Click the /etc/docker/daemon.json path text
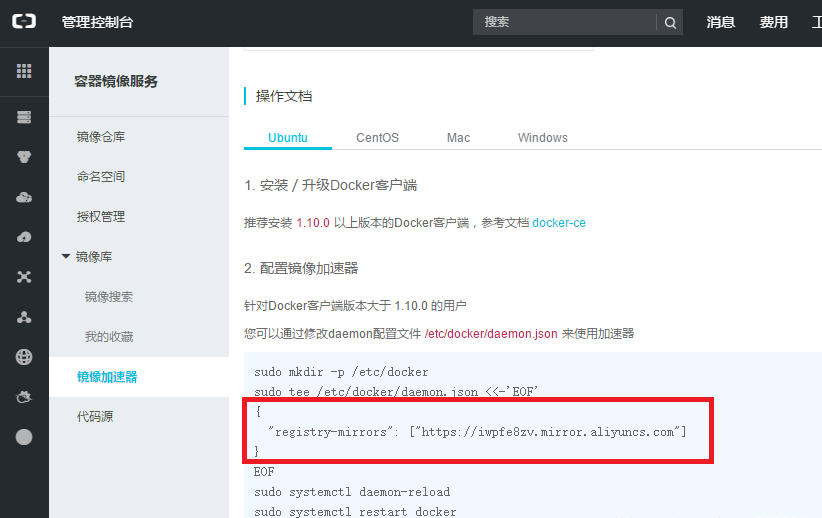Image resolution: width=822 pixels, height=518 pixels. pyautogui.click(x=491, y=334)
